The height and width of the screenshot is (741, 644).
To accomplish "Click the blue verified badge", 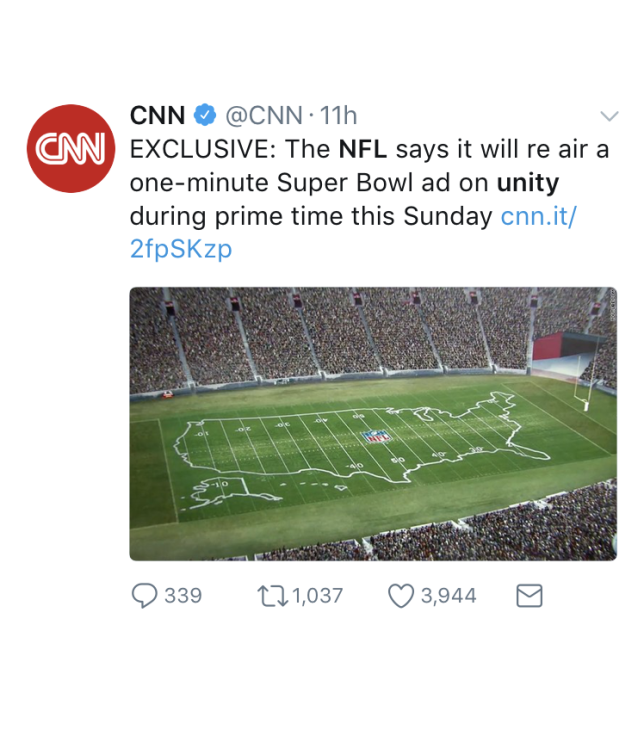I will pyautogui.click(x=206, y=115).
